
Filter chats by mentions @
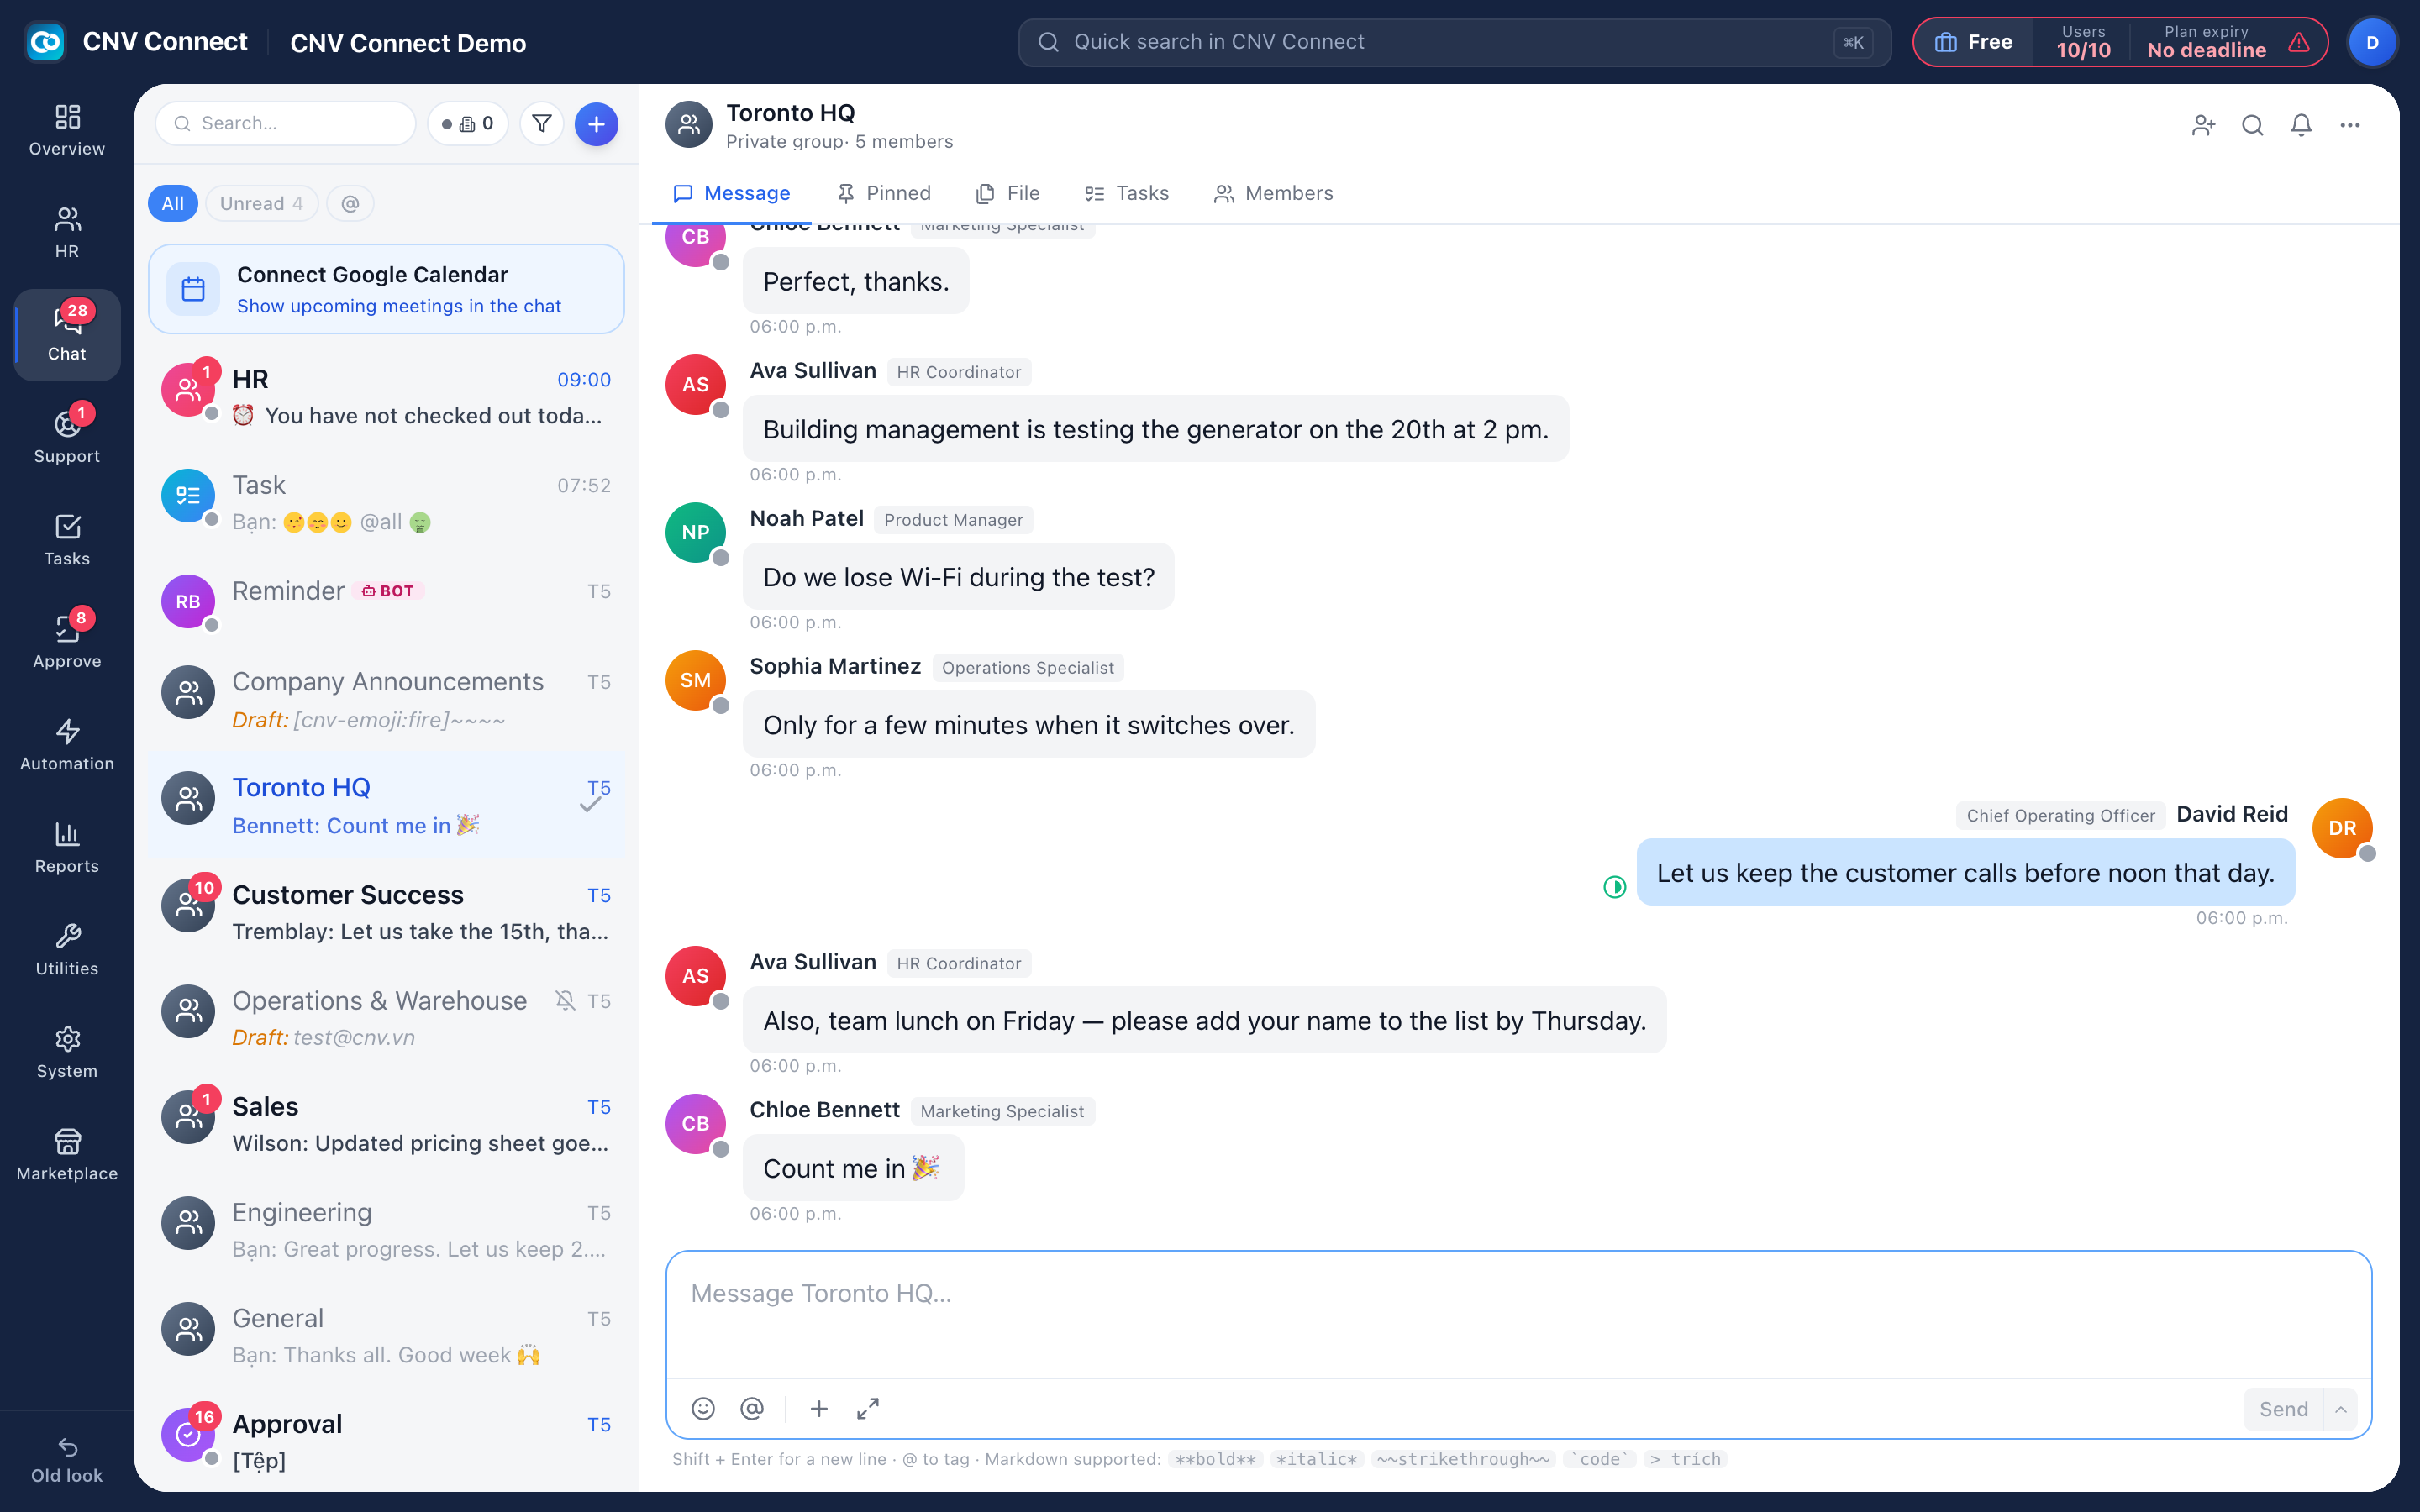[350, 203]
